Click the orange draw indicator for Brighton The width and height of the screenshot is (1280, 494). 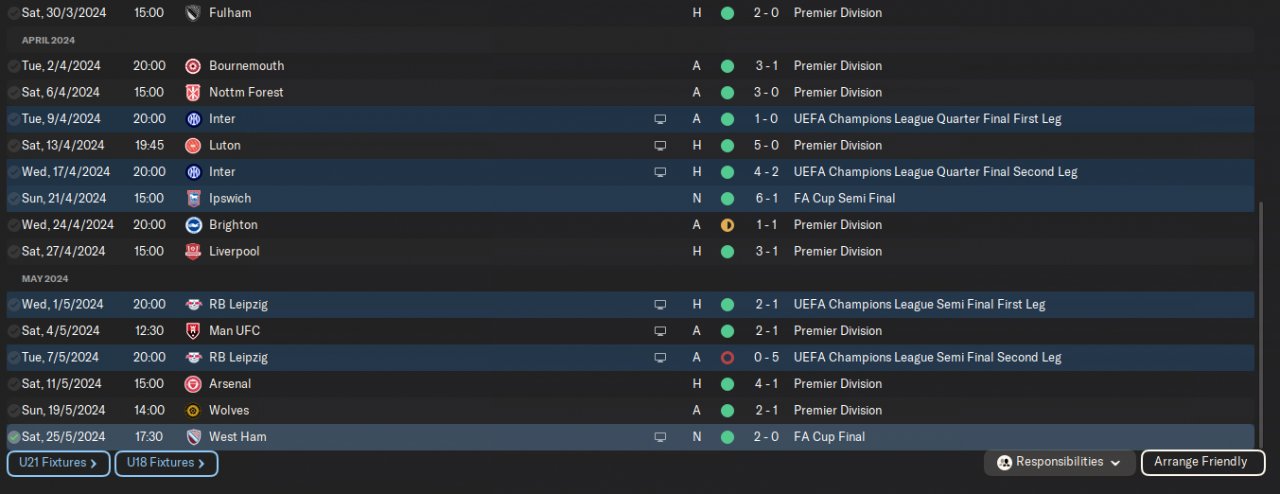[x=727, y=225]
